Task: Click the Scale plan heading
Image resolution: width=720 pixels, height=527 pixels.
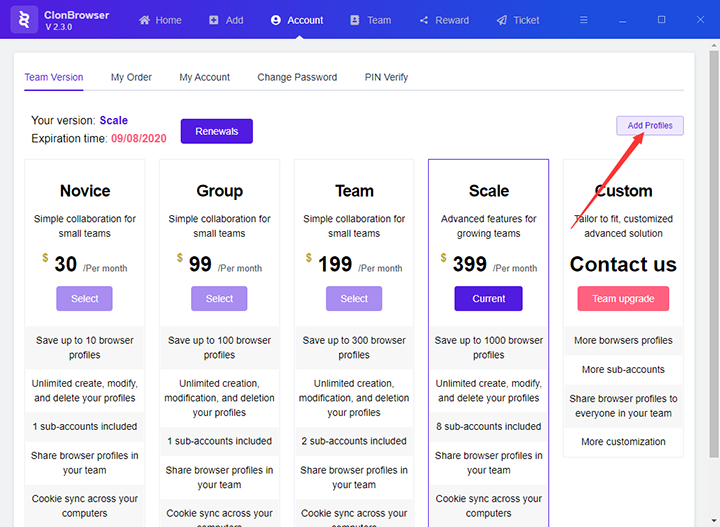Action: [489, 191]
